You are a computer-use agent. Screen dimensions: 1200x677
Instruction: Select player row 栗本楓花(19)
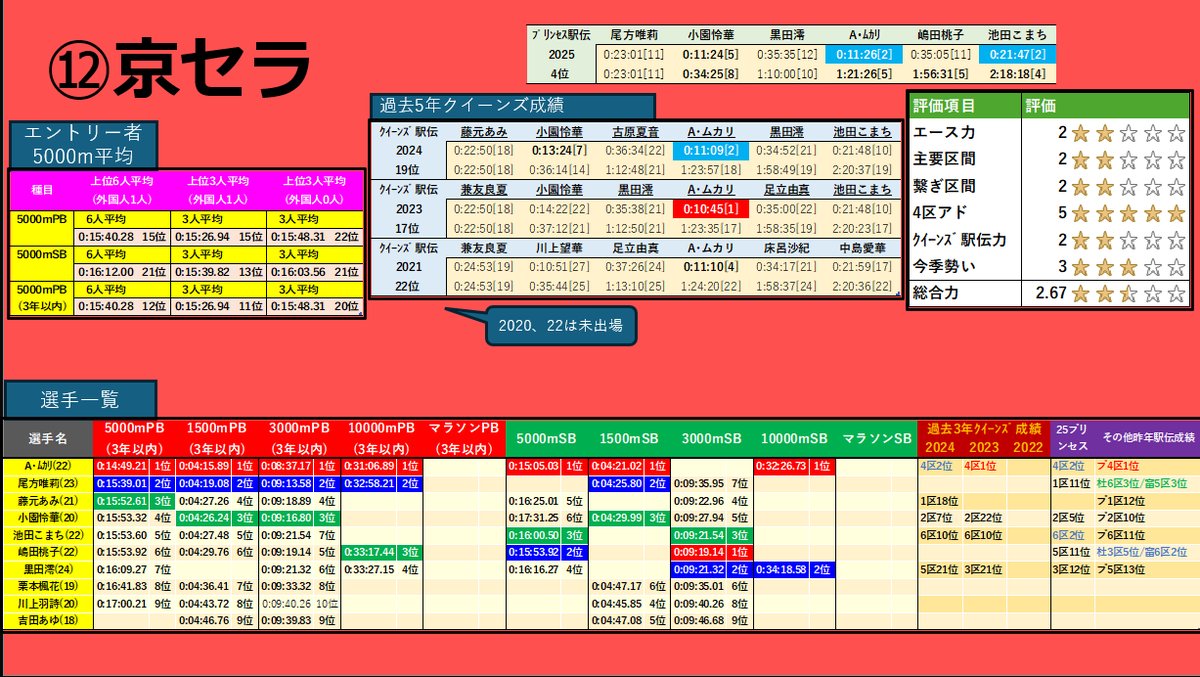(x=600, y=586)
